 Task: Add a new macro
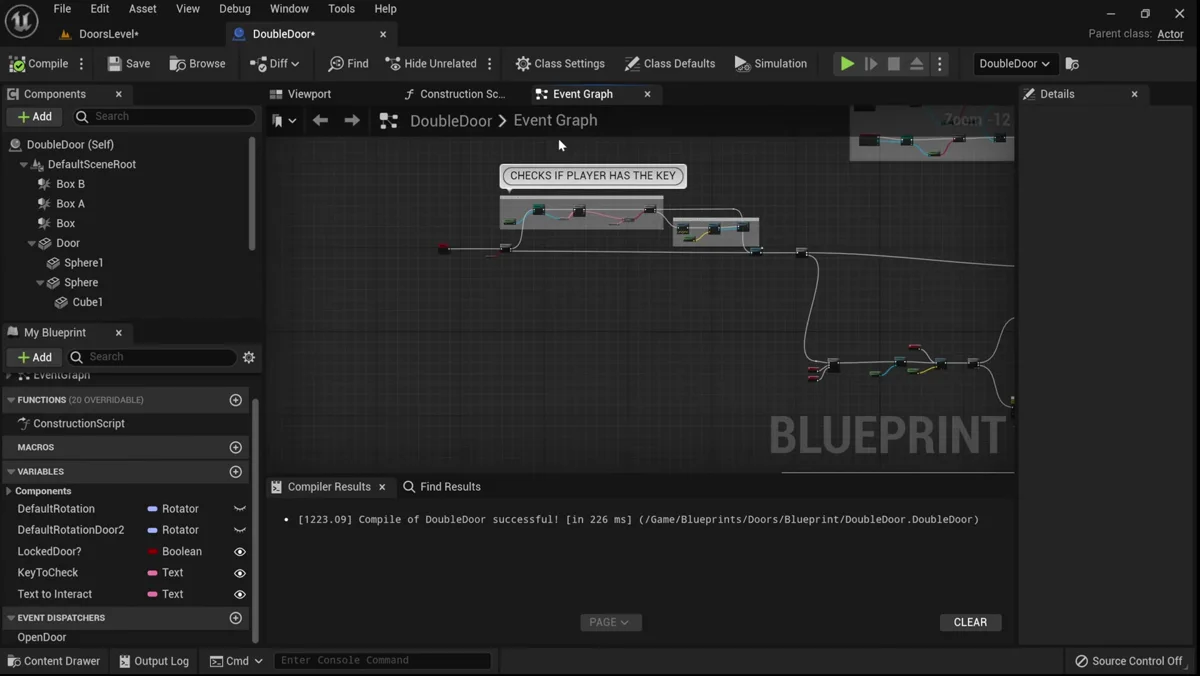[236, 448]
